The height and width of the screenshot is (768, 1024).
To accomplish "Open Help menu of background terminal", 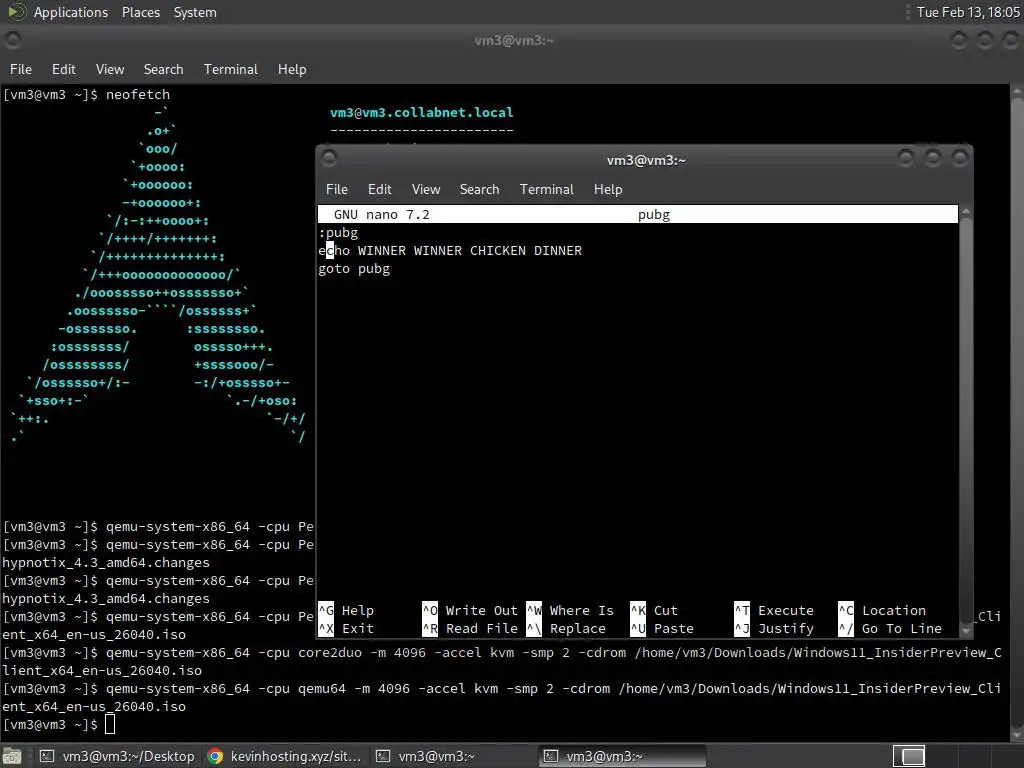I will point(291,69).
